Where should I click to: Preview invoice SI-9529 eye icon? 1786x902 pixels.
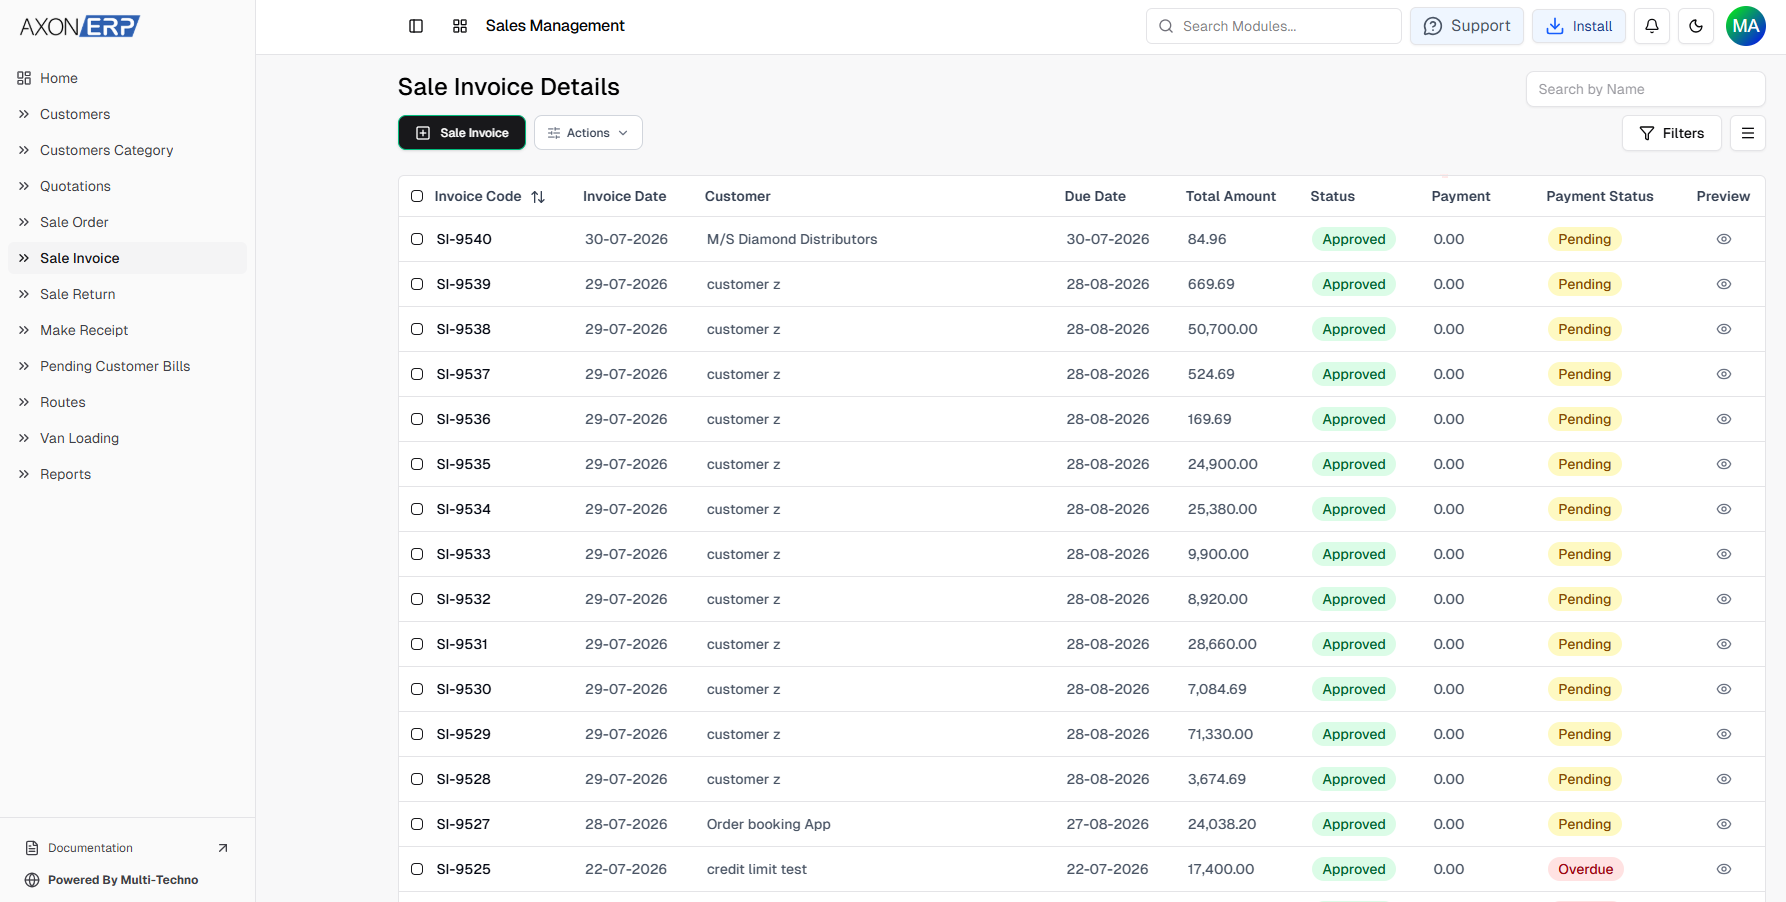coord(1724,734)
